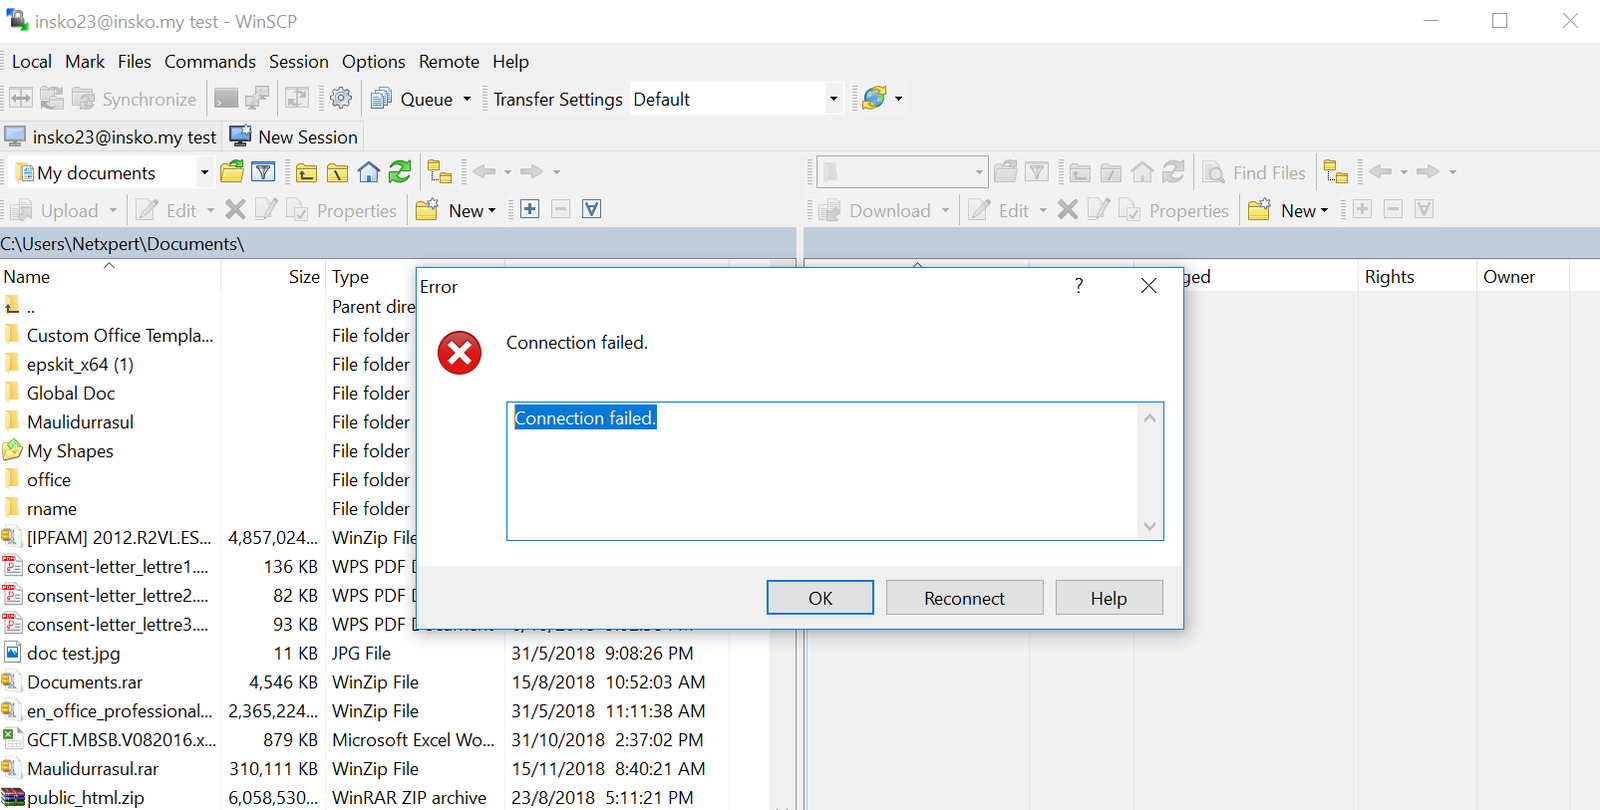
Task: Click the local file Filter icon
Action: click(263, 172)
